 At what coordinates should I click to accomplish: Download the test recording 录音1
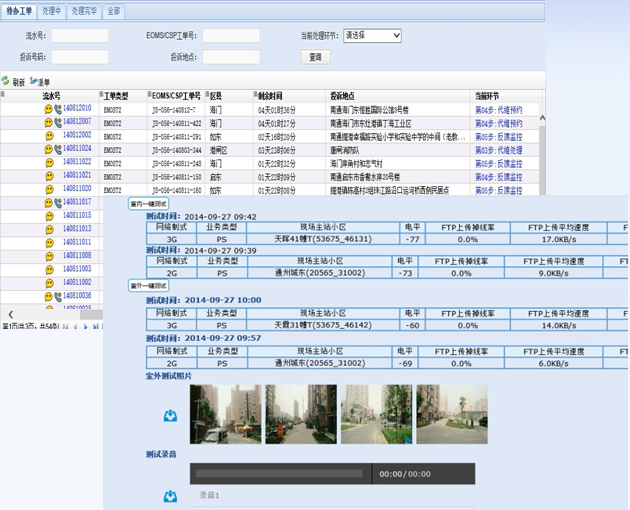click(170, 496)
